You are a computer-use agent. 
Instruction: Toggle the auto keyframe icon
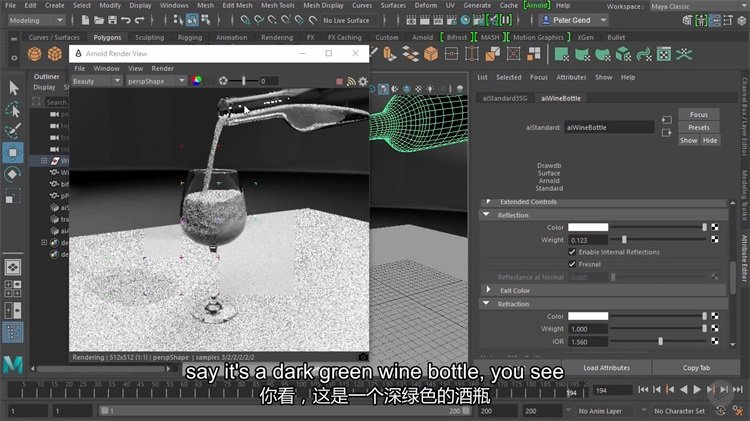click(721, 411)
